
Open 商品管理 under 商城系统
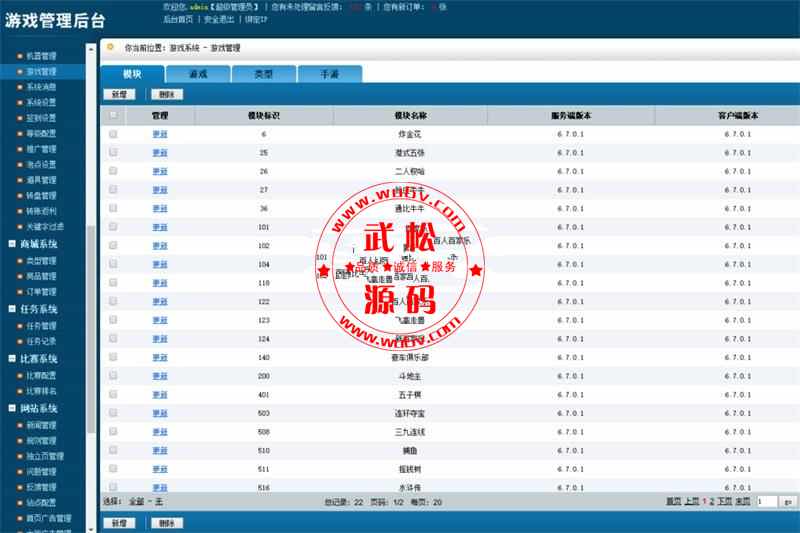[x=41, y=276]
